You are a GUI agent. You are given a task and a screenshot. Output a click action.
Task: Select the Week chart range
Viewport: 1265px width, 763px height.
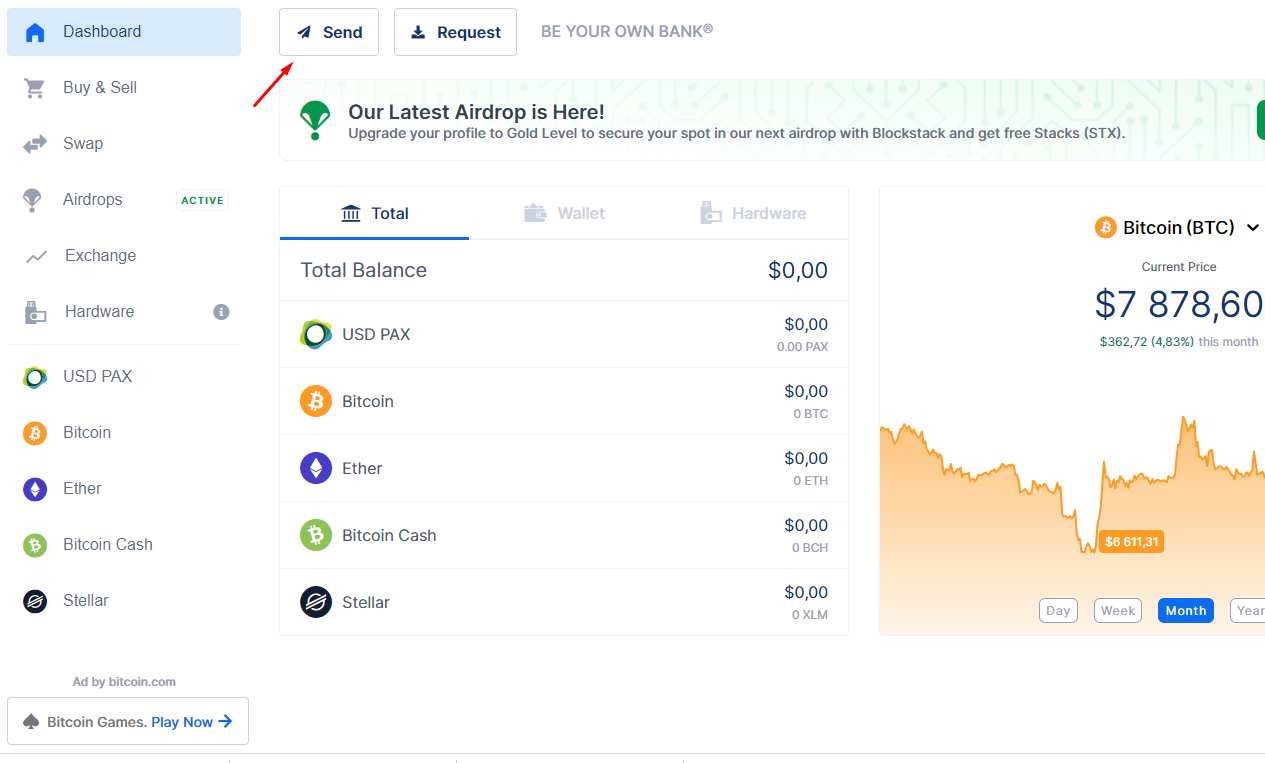[x=1118, y=611]
